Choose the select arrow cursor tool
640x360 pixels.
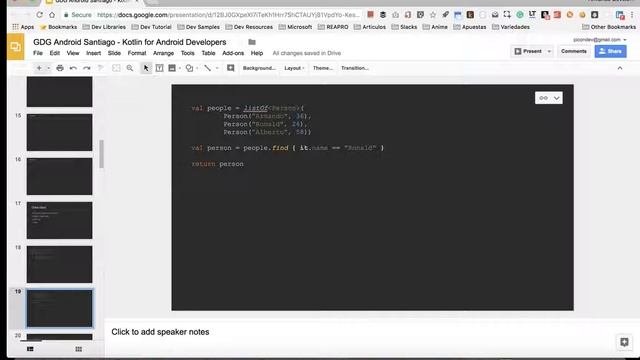[x=146, y=68]
